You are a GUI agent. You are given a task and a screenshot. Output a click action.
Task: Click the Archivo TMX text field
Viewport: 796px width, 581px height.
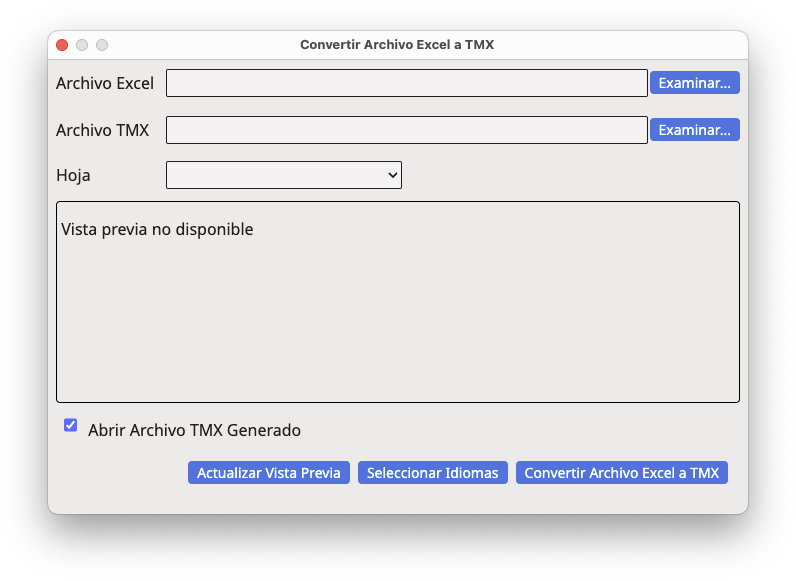tap(407, 130)
